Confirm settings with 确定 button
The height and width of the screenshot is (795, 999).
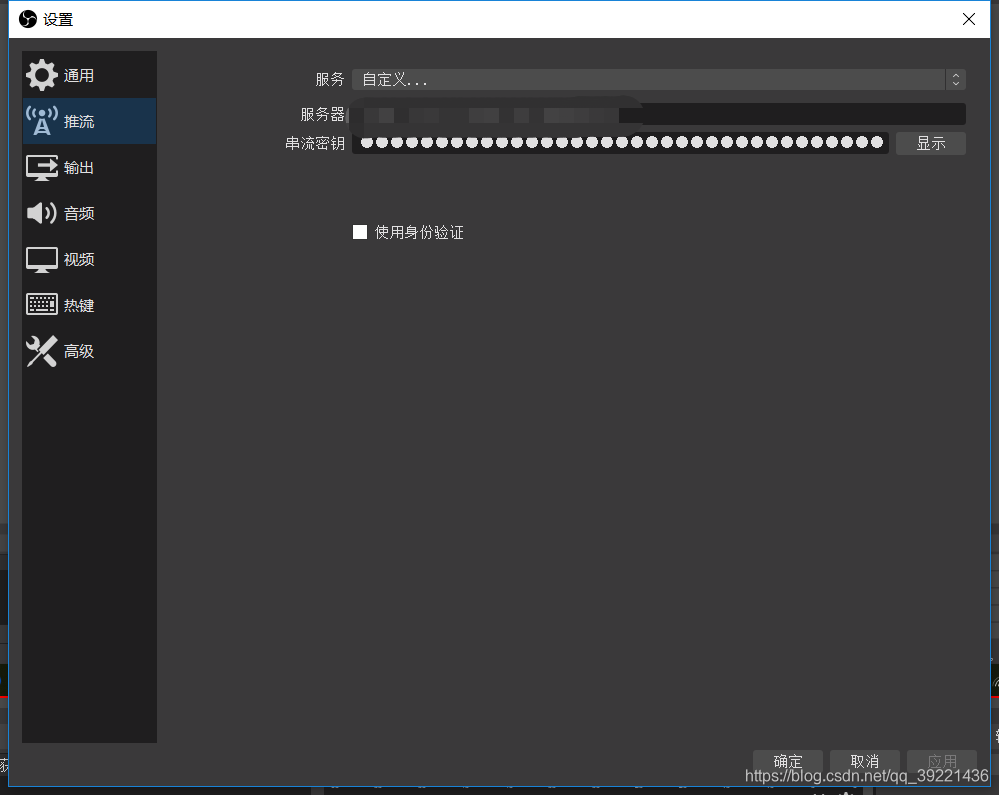pyautogui.click(x=787, y=761)
